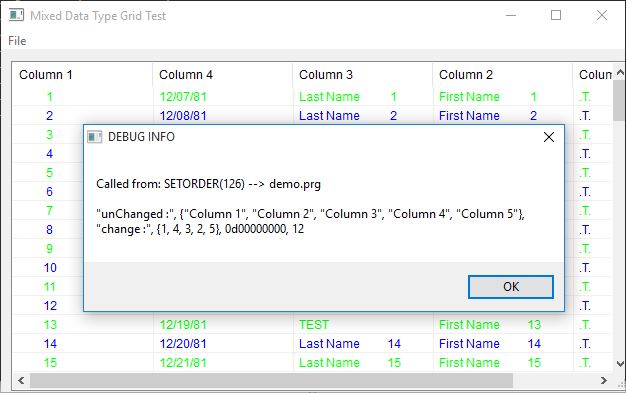Screen dimensions: 626x393
Task: Click the .T. value in row 1
Action: coord(585,97)
